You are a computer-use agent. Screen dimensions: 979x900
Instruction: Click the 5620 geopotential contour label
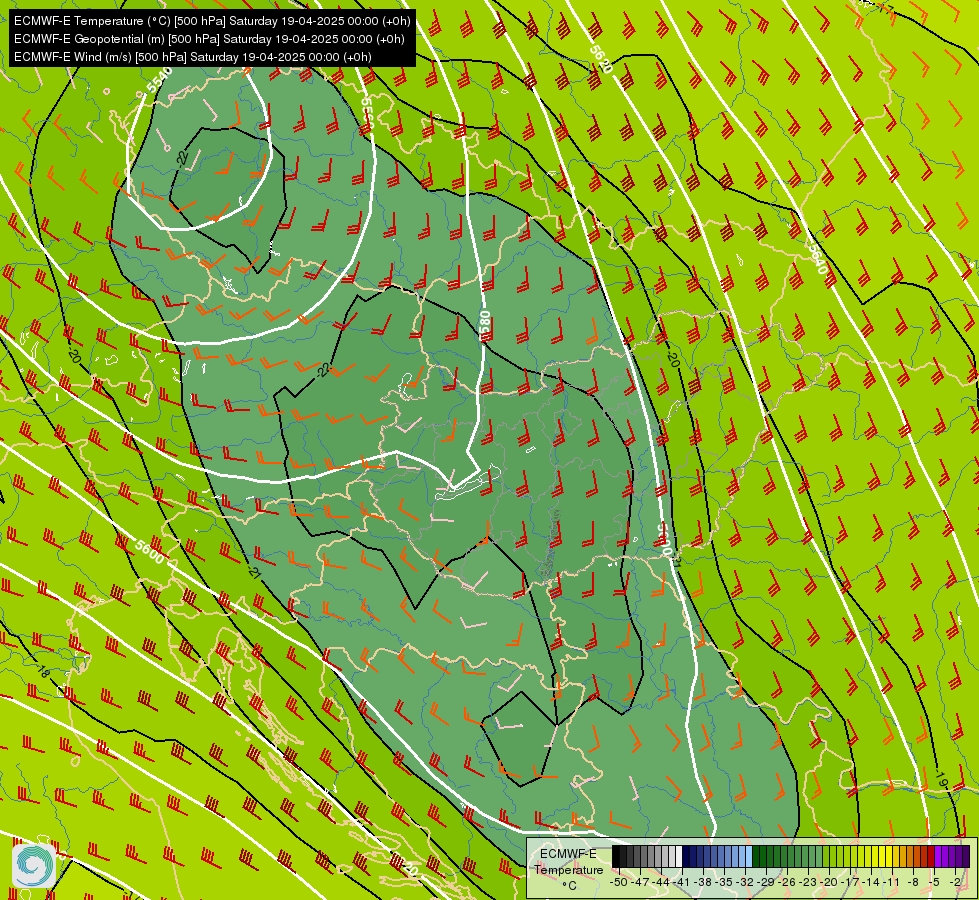click(600, 59)
